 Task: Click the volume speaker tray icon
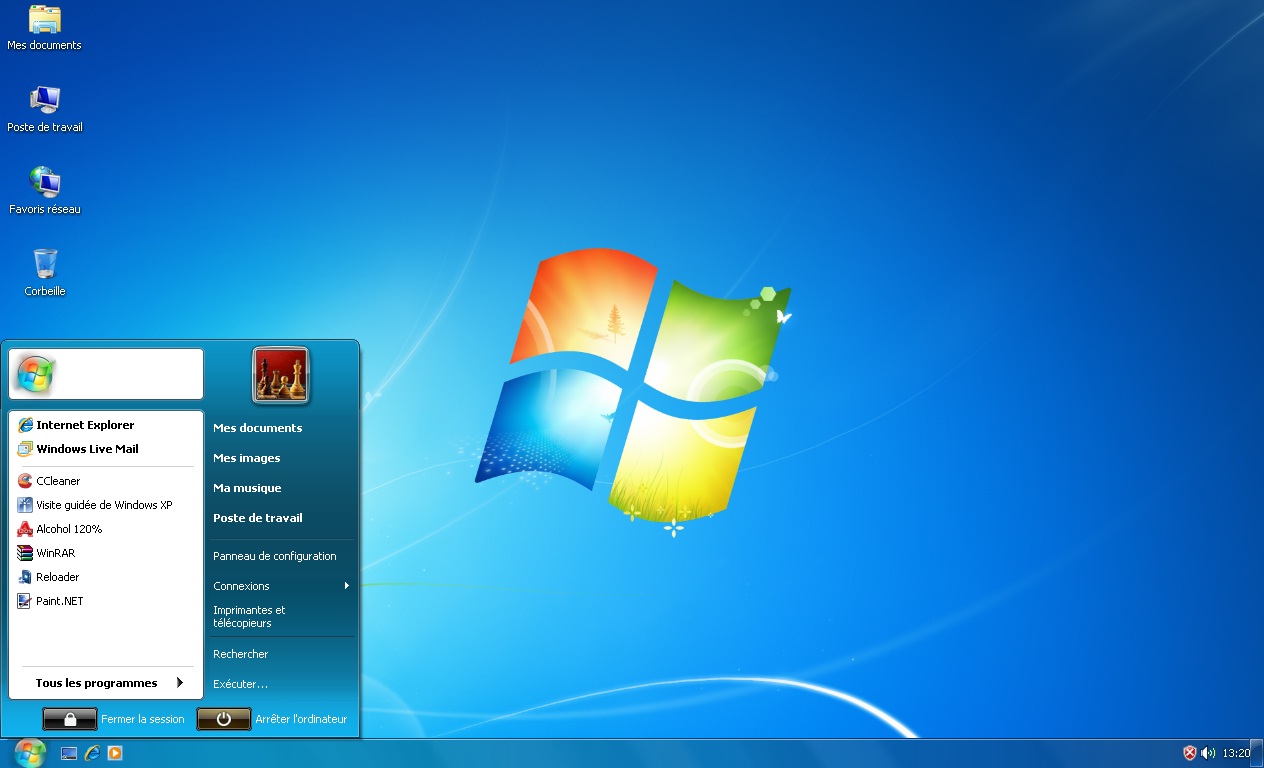tap(1208, 753)
